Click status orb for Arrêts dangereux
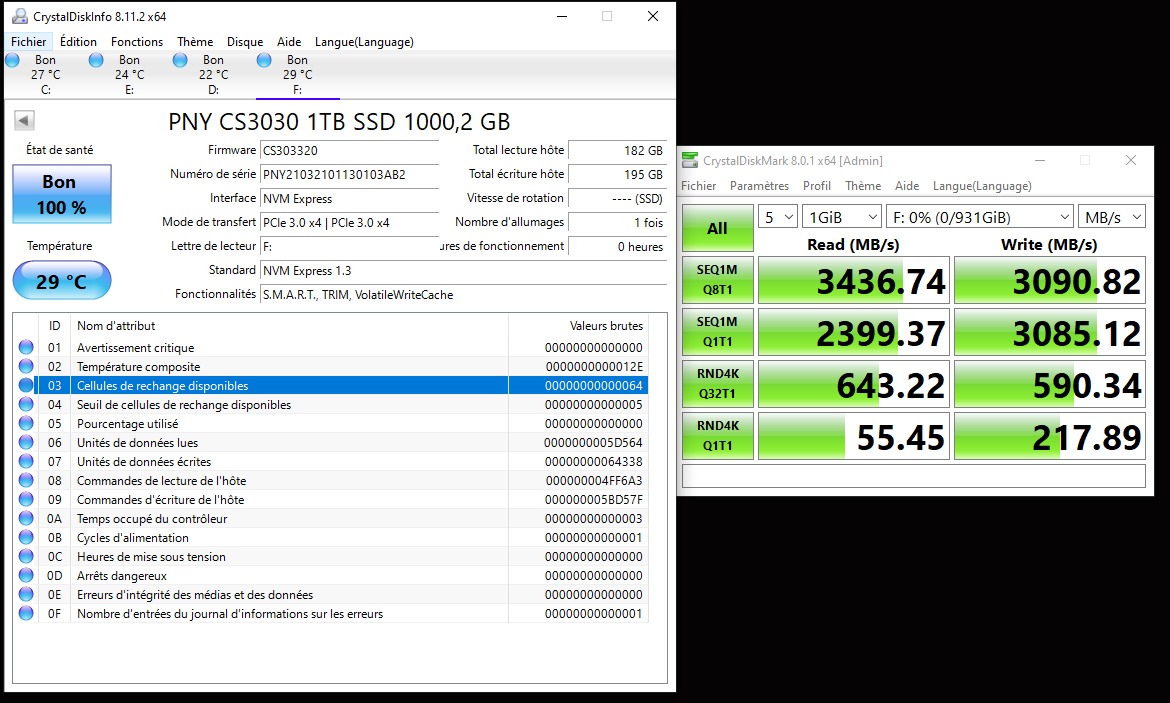1170x703 pixels. (x=26, y=575)
